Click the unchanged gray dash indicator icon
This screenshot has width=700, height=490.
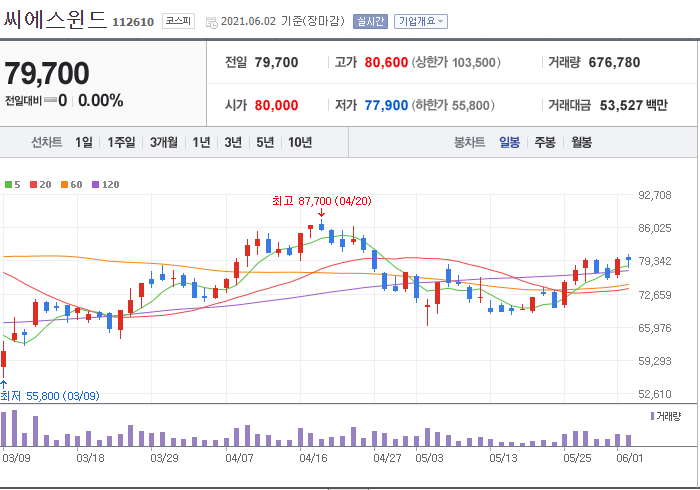pos(50,100)
